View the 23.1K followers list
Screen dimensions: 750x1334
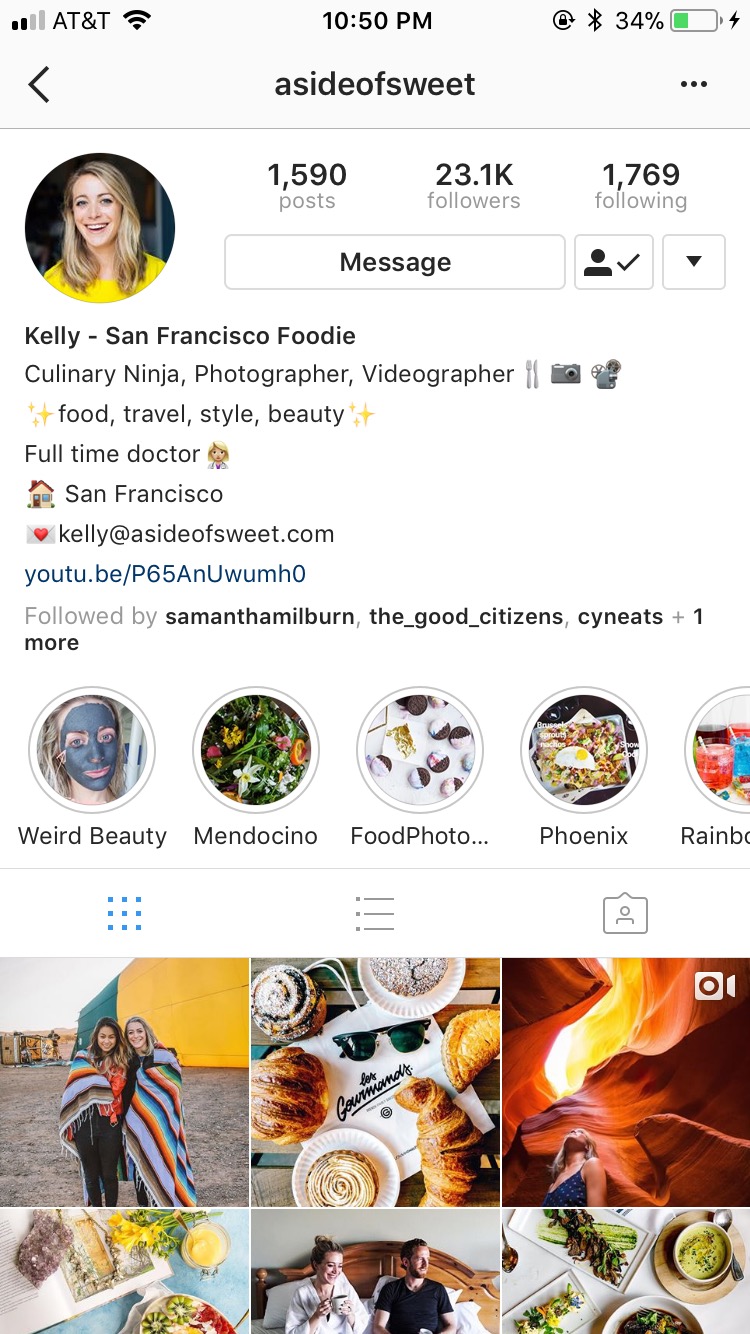coord(474,186)
